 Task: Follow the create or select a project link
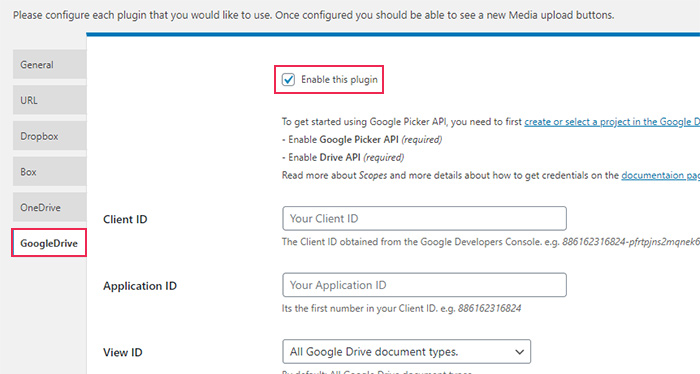612,122
